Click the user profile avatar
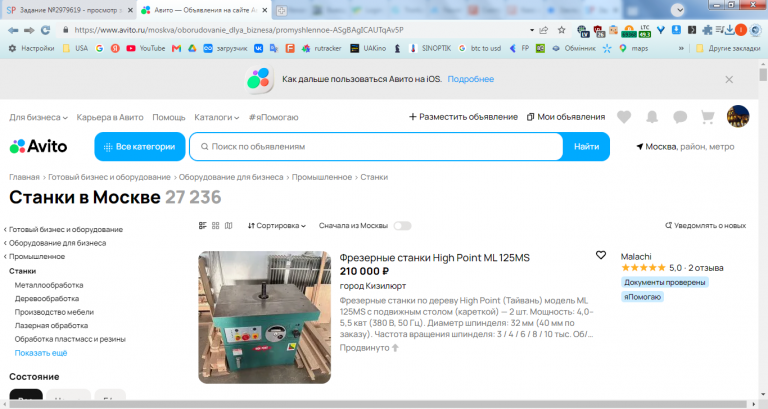This screenshot has height=409, width=768. (x=738, y=117)
